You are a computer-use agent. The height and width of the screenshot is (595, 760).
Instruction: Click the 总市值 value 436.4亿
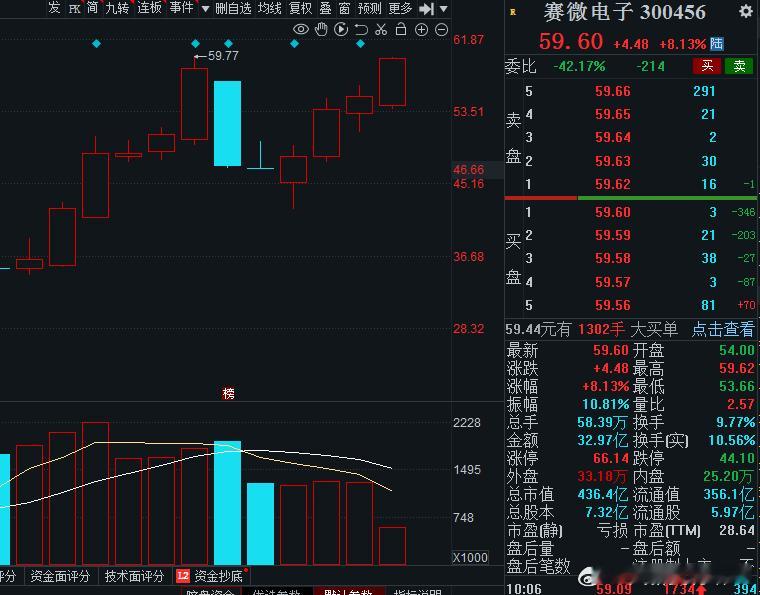coord(603,494)
